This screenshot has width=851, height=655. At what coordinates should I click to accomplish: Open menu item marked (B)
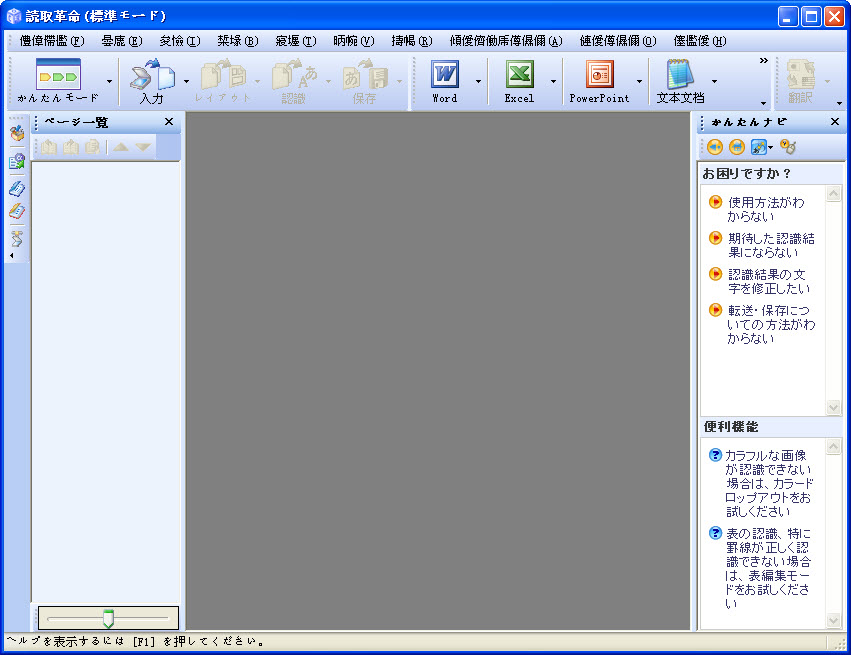pos(238,41)
